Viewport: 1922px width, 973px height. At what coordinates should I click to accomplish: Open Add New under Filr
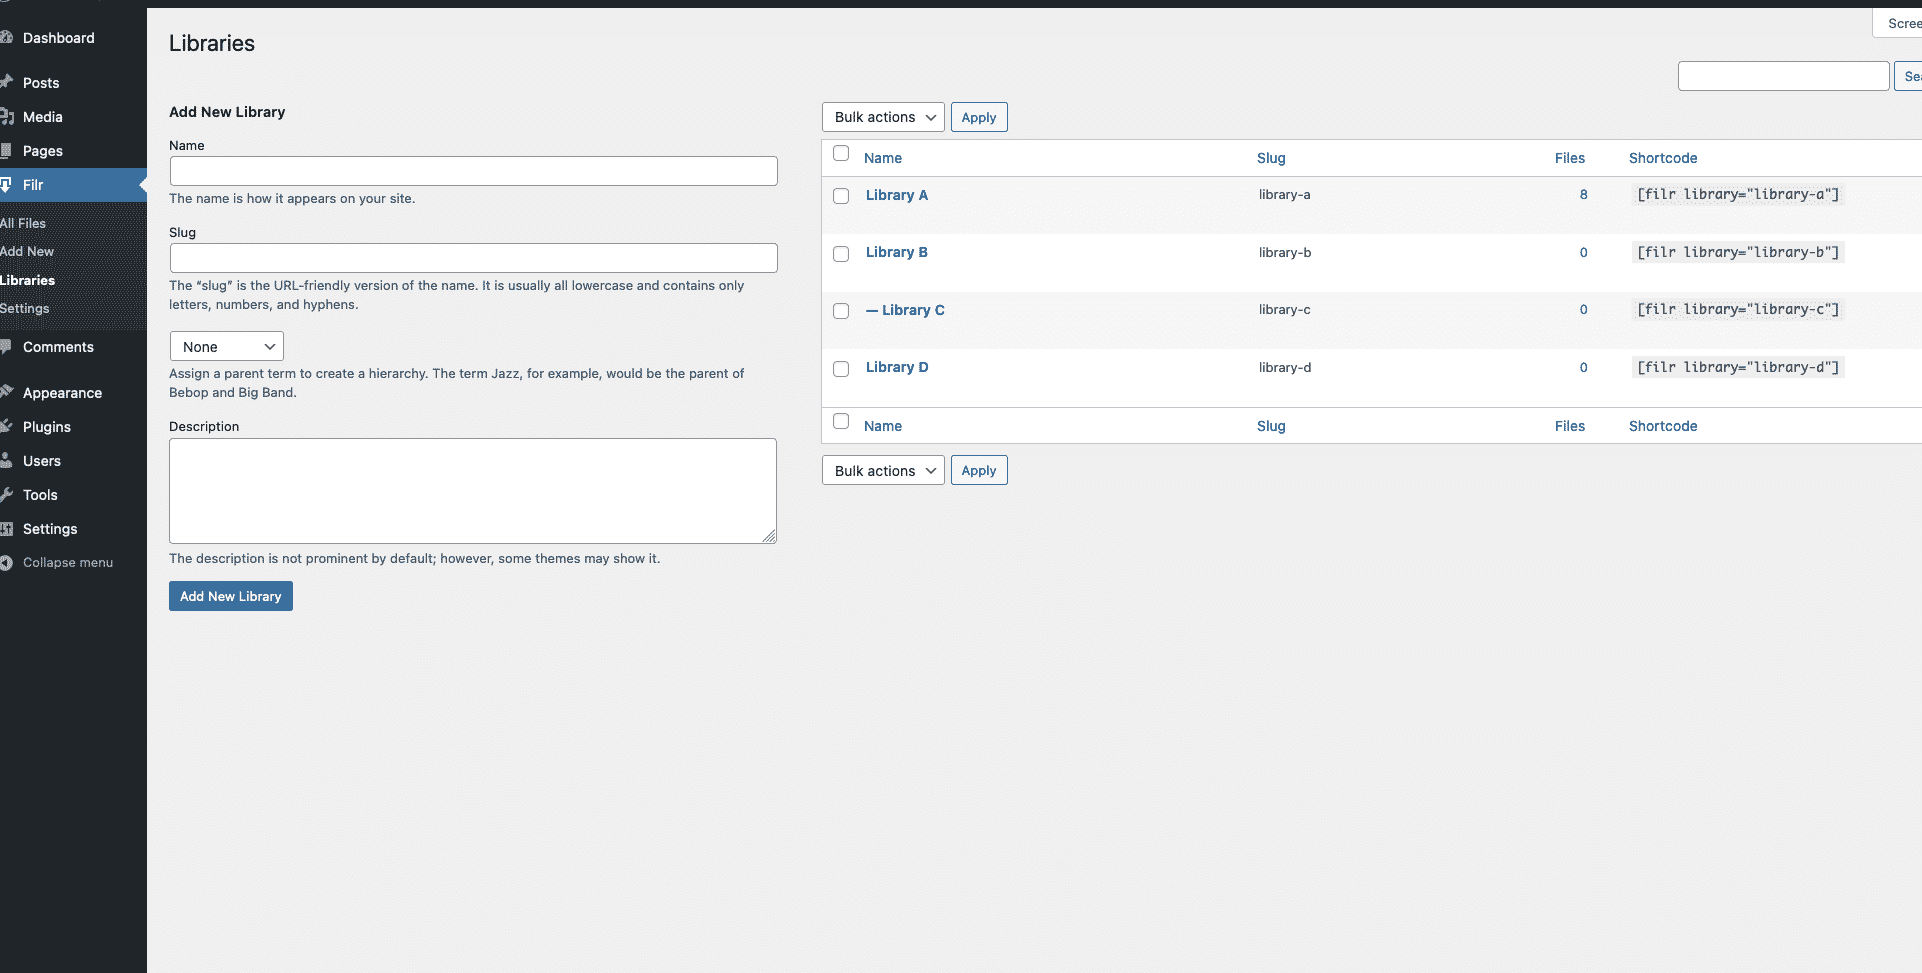[x=27, y=251]
